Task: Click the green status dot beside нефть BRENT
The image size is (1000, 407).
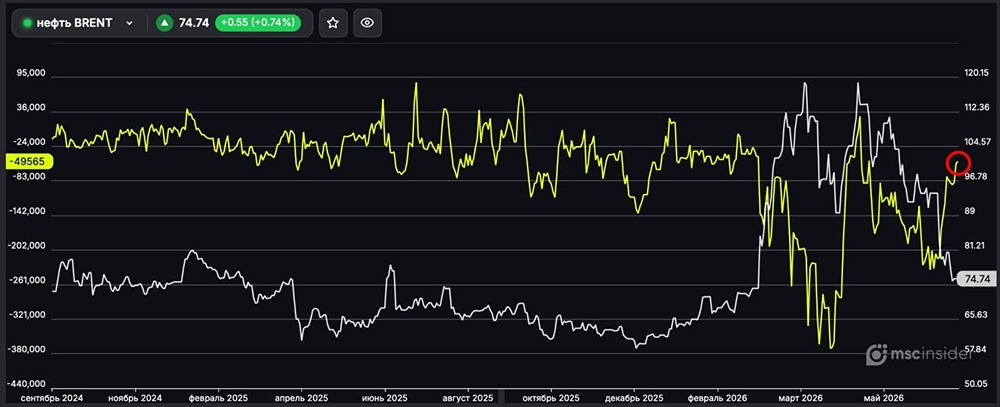Action: point(27,23)
